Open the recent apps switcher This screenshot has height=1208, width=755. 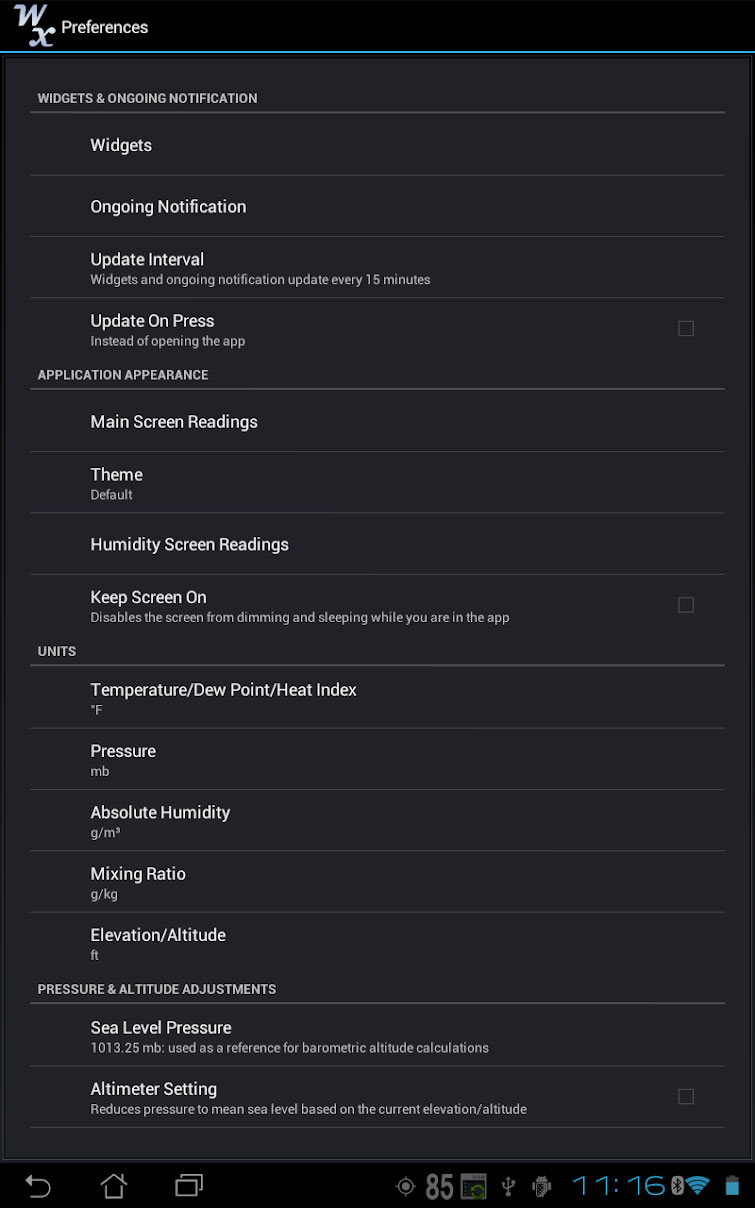click(189, 1186)
